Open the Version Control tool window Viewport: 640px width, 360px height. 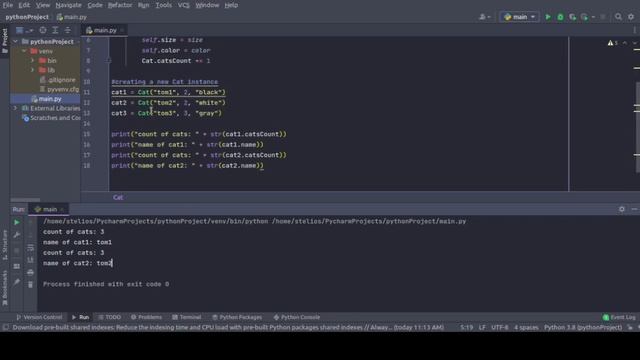click(39, 317)
